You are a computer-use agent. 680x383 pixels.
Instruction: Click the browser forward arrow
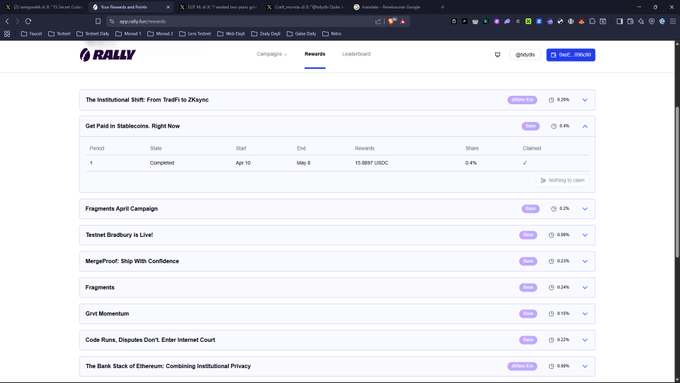[x=17, y=21]
